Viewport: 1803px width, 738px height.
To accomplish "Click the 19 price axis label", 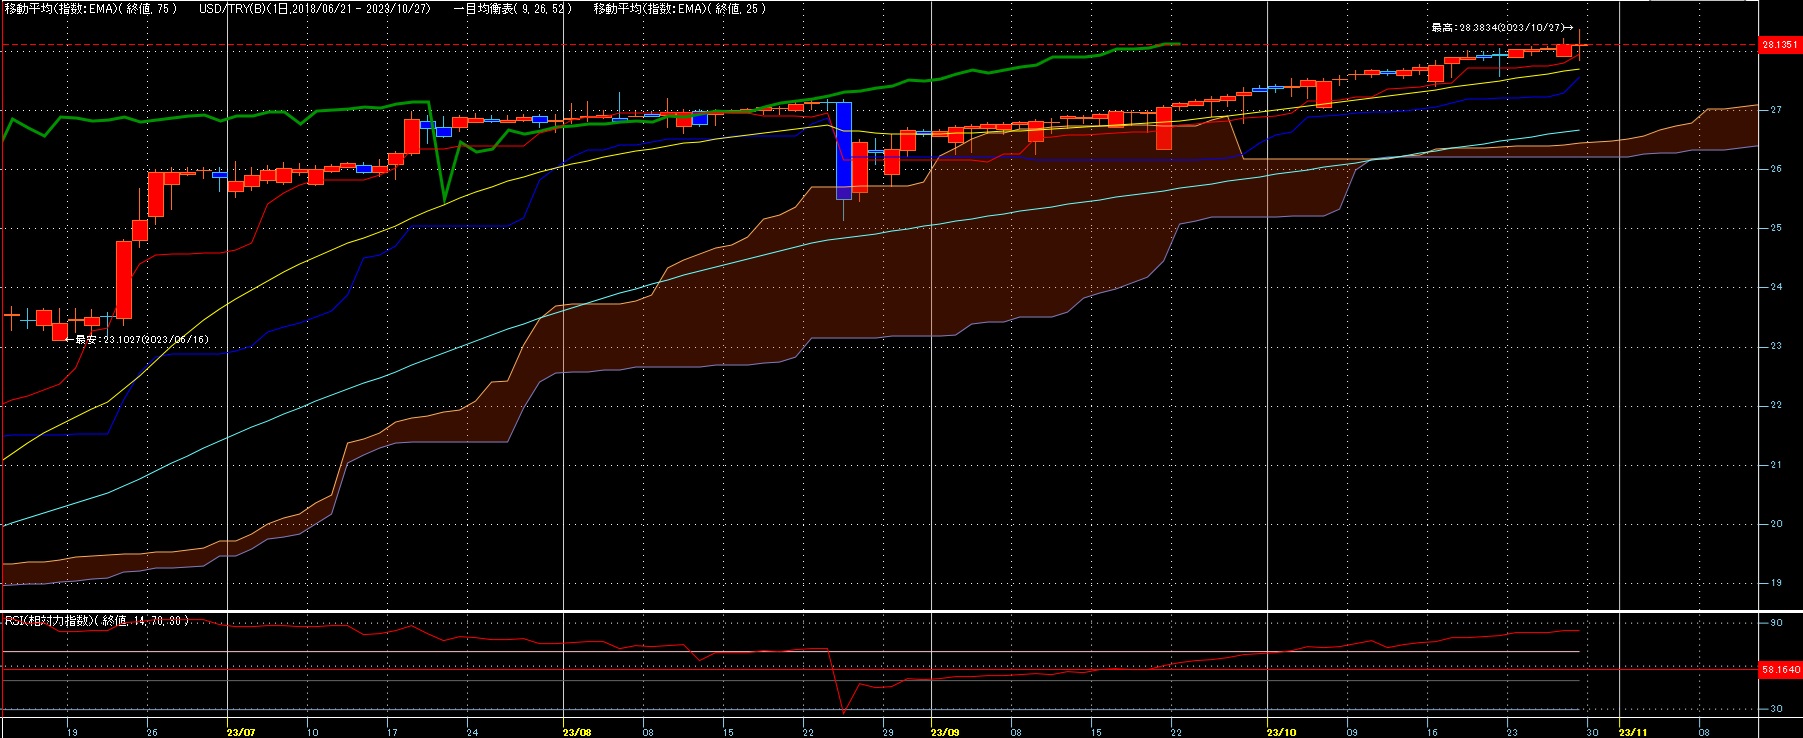I will click(x=1776, y=583).
